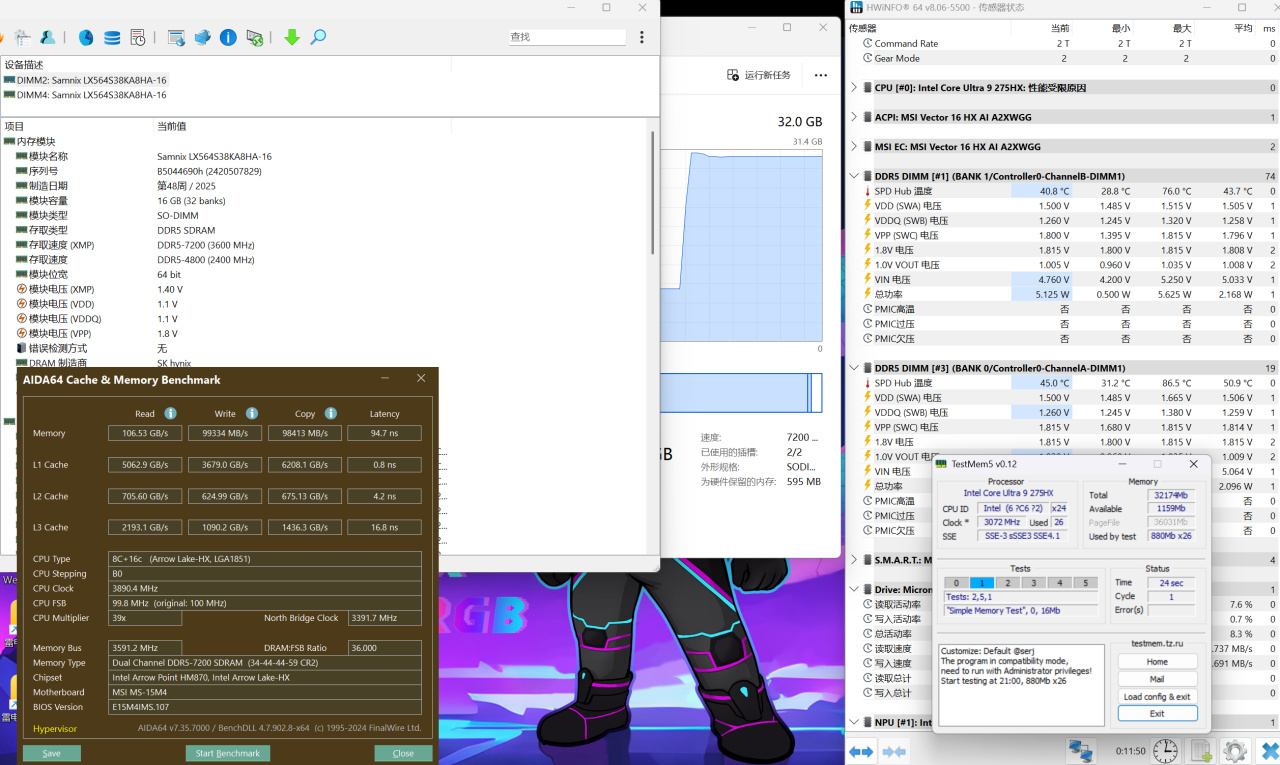The image size is (1280, 765).
Task: Click the HWiNFO blue X close sensors icon
Action: point(1268,750)
